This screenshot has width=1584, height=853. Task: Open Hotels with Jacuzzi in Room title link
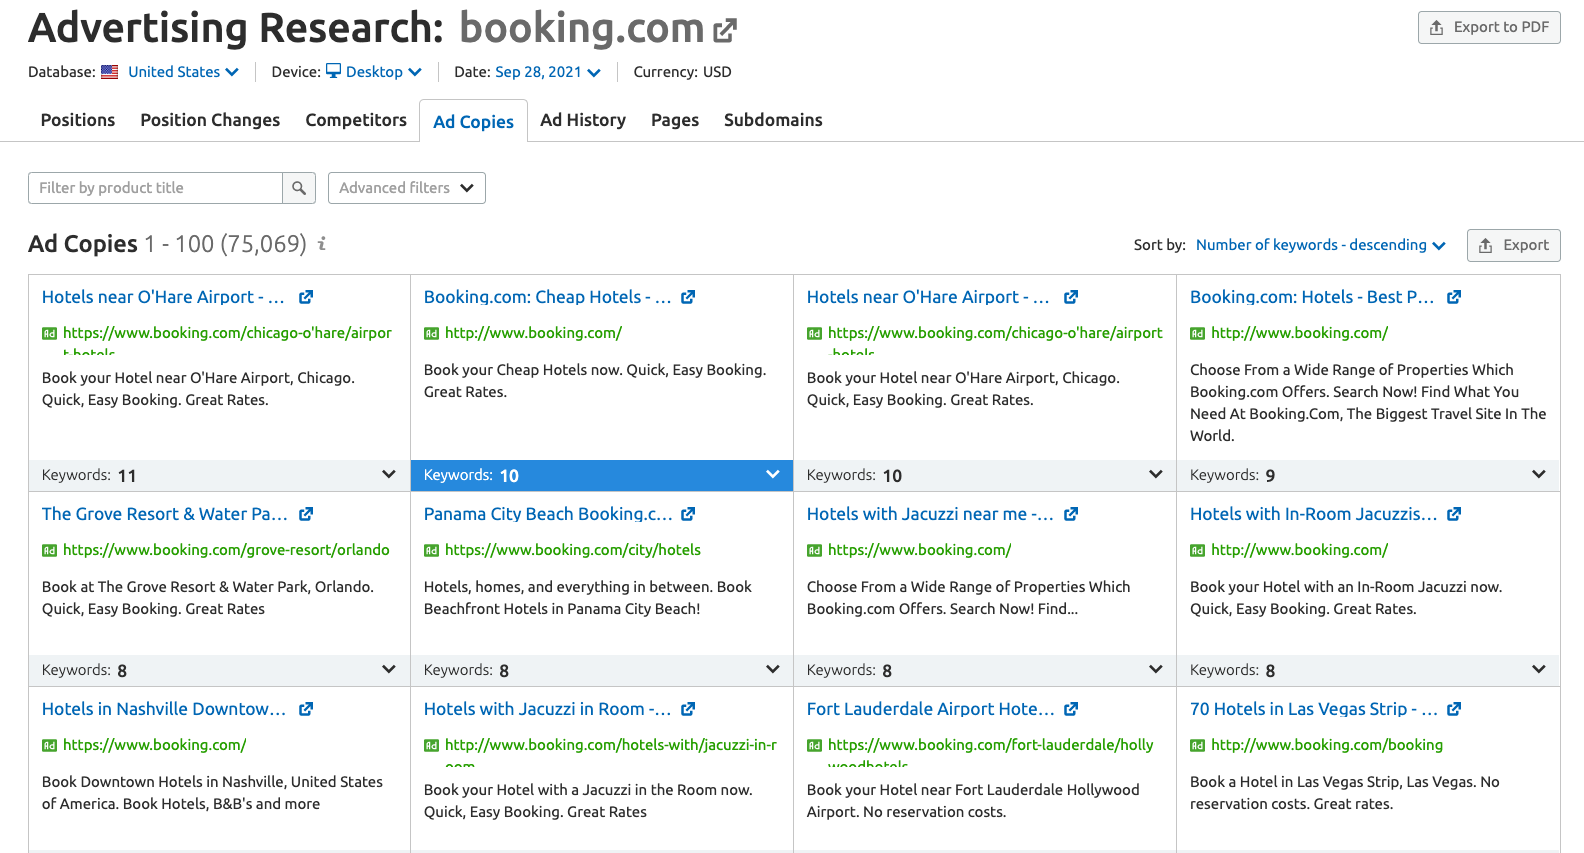tap(547, 709)
